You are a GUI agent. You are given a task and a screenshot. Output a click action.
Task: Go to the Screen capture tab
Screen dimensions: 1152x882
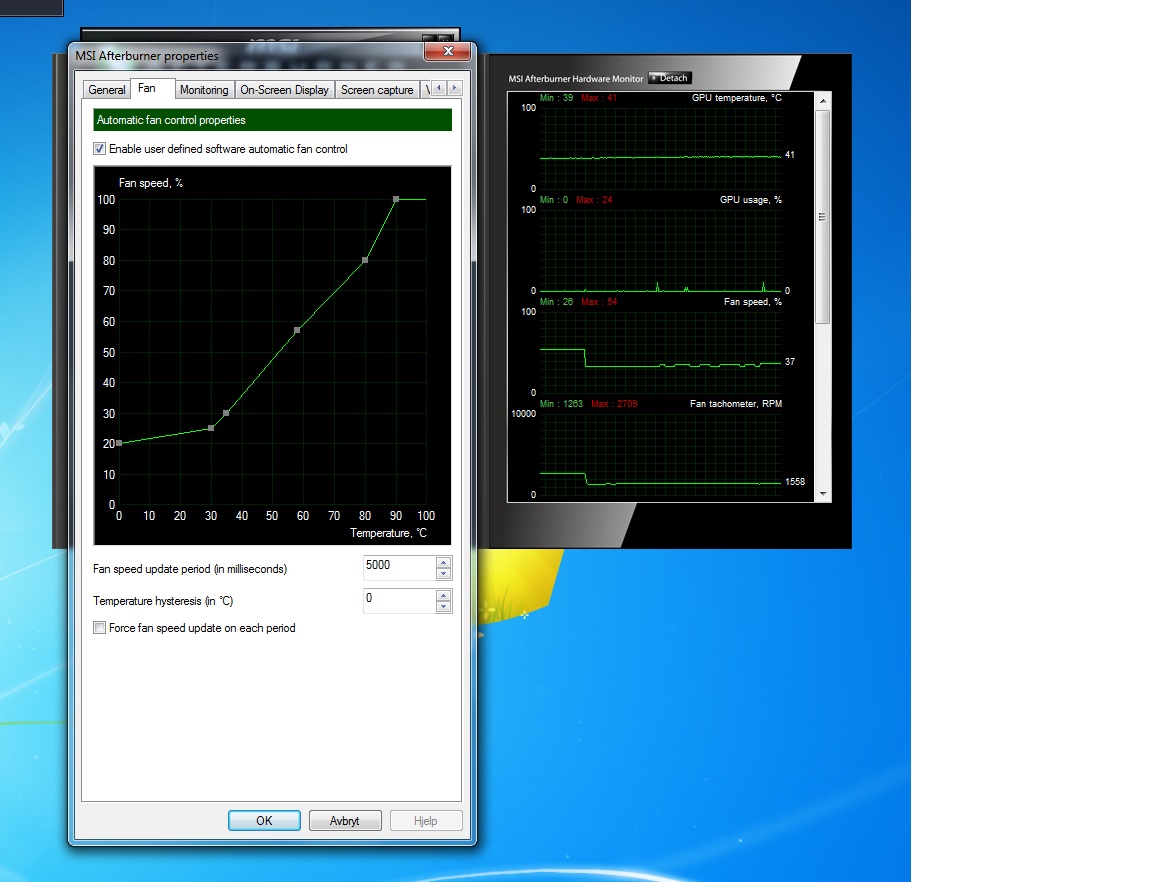click(x=377, y=90)
